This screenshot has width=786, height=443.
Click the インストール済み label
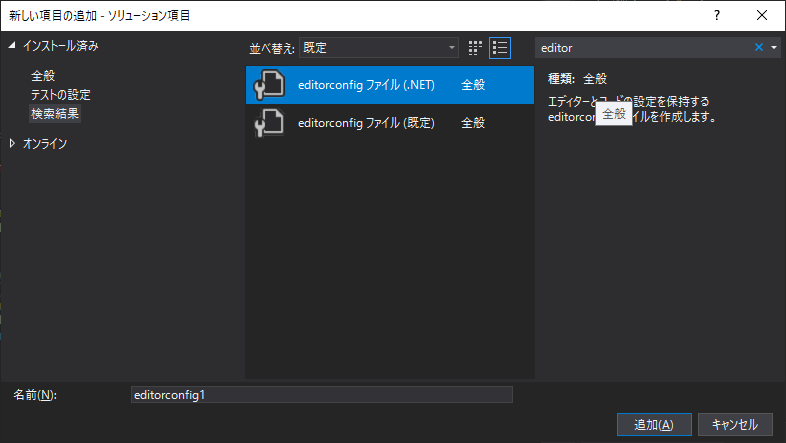coord(61,46)
